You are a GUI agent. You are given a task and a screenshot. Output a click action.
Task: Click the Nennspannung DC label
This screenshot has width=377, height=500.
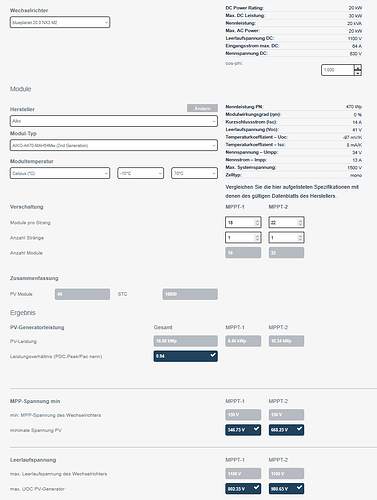tap(247, 53)
